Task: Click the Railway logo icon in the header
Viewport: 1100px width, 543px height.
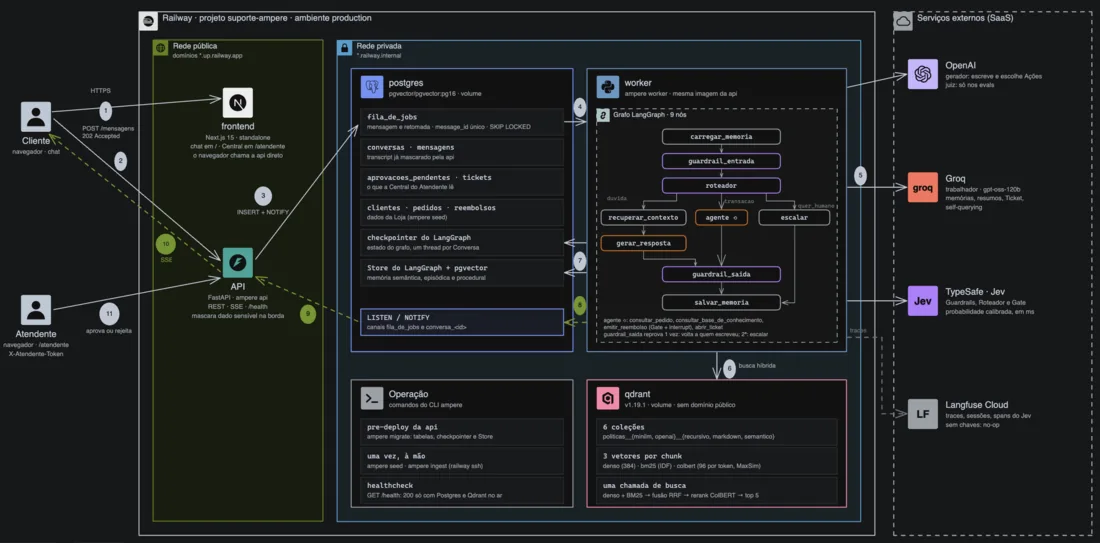Action: point(148,21)
